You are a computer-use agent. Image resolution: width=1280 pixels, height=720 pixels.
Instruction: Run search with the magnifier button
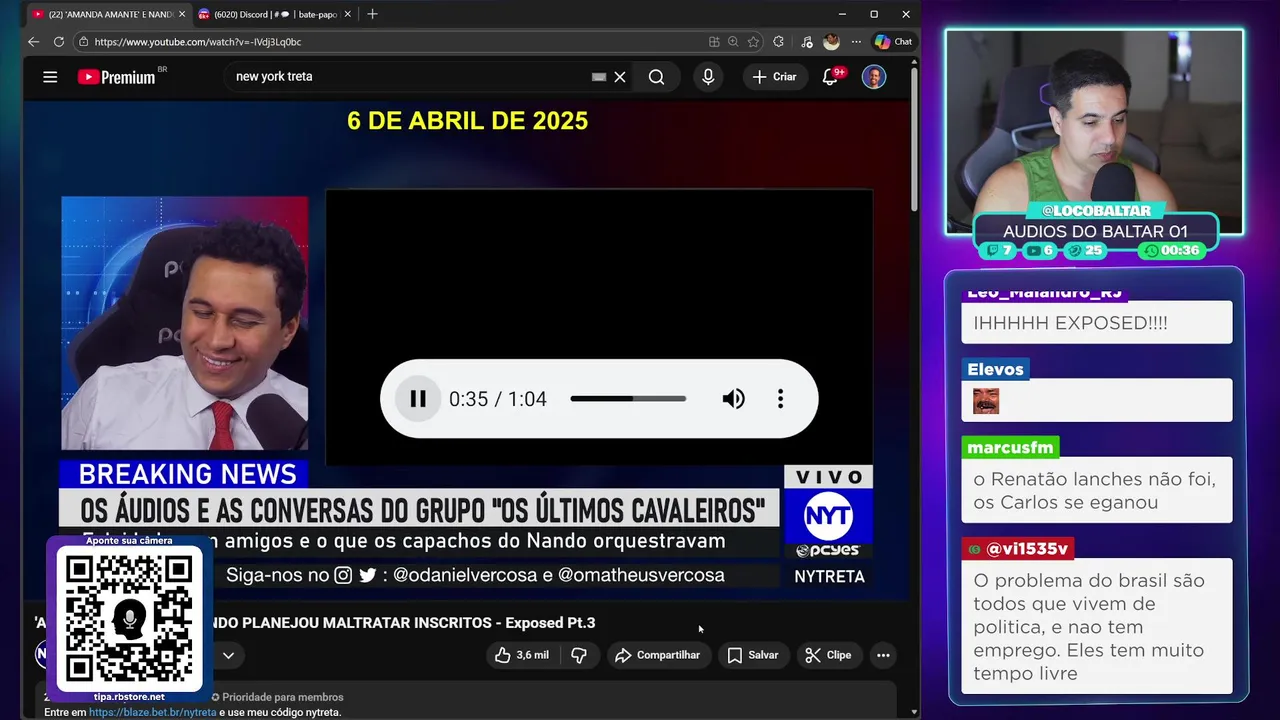click(x=656, y=77)
